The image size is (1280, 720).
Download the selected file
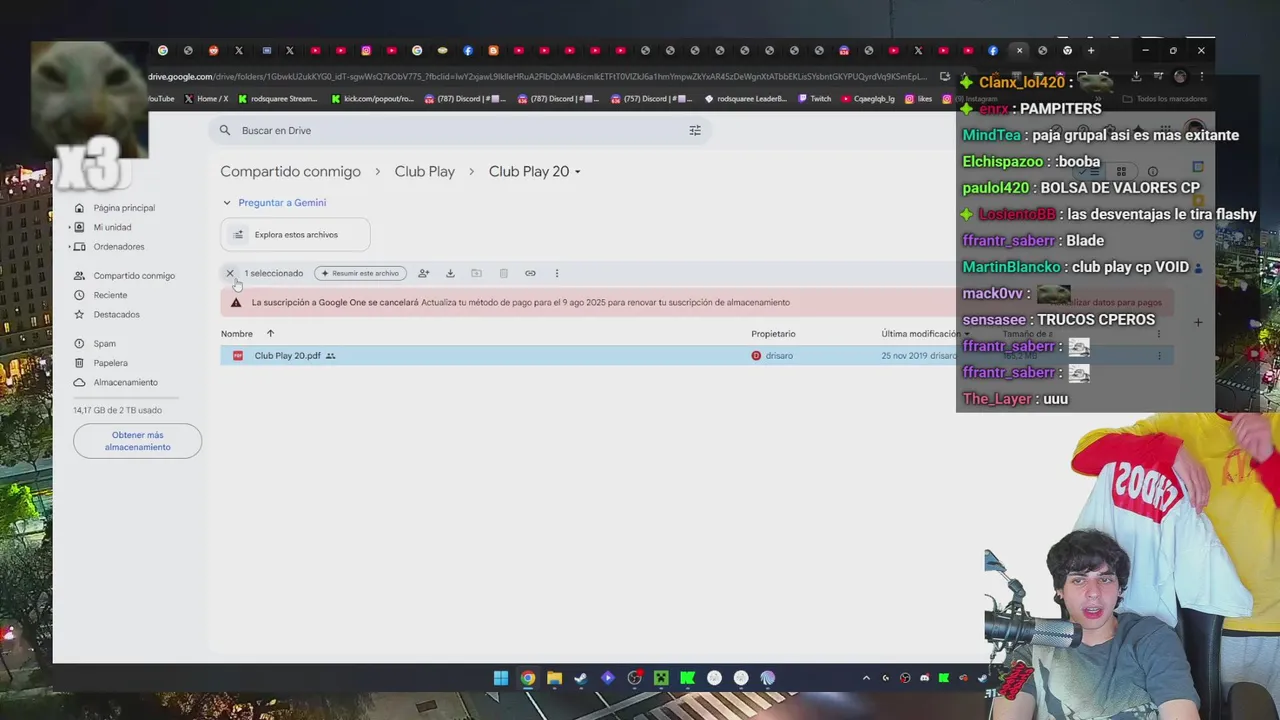(450, 273)
